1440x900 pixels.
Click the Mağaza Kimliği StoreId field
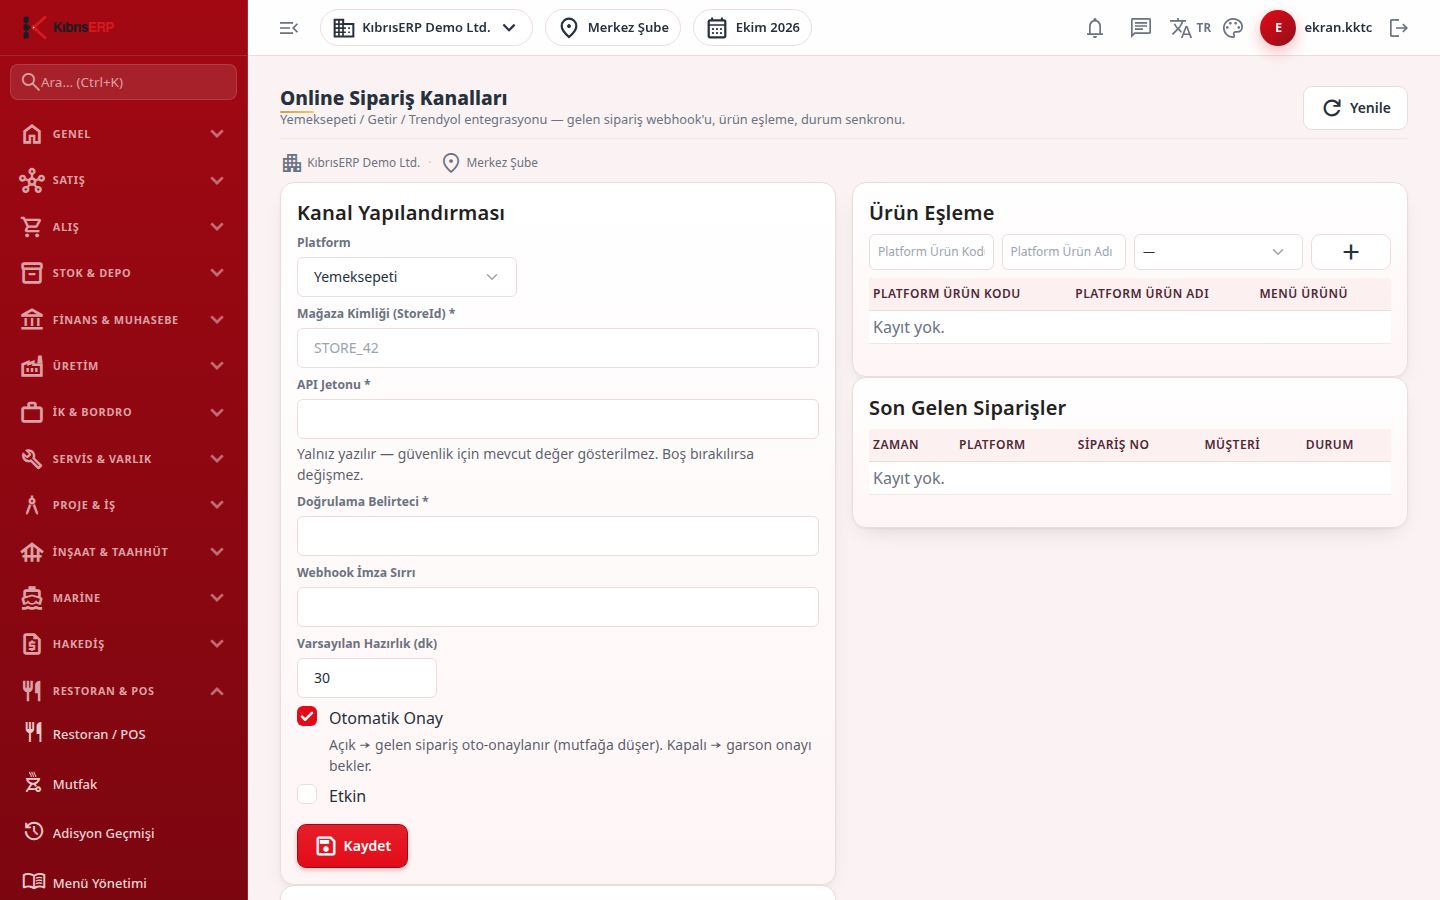[x=558, y=348]
